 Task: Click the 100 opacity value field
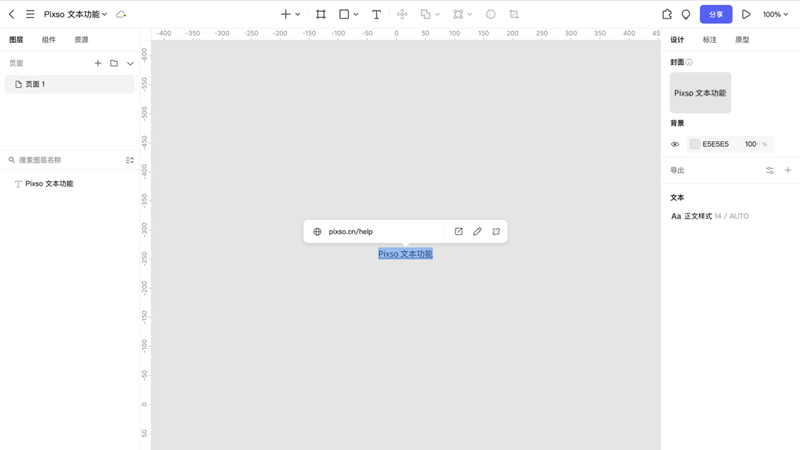click(x=751, y=144)
